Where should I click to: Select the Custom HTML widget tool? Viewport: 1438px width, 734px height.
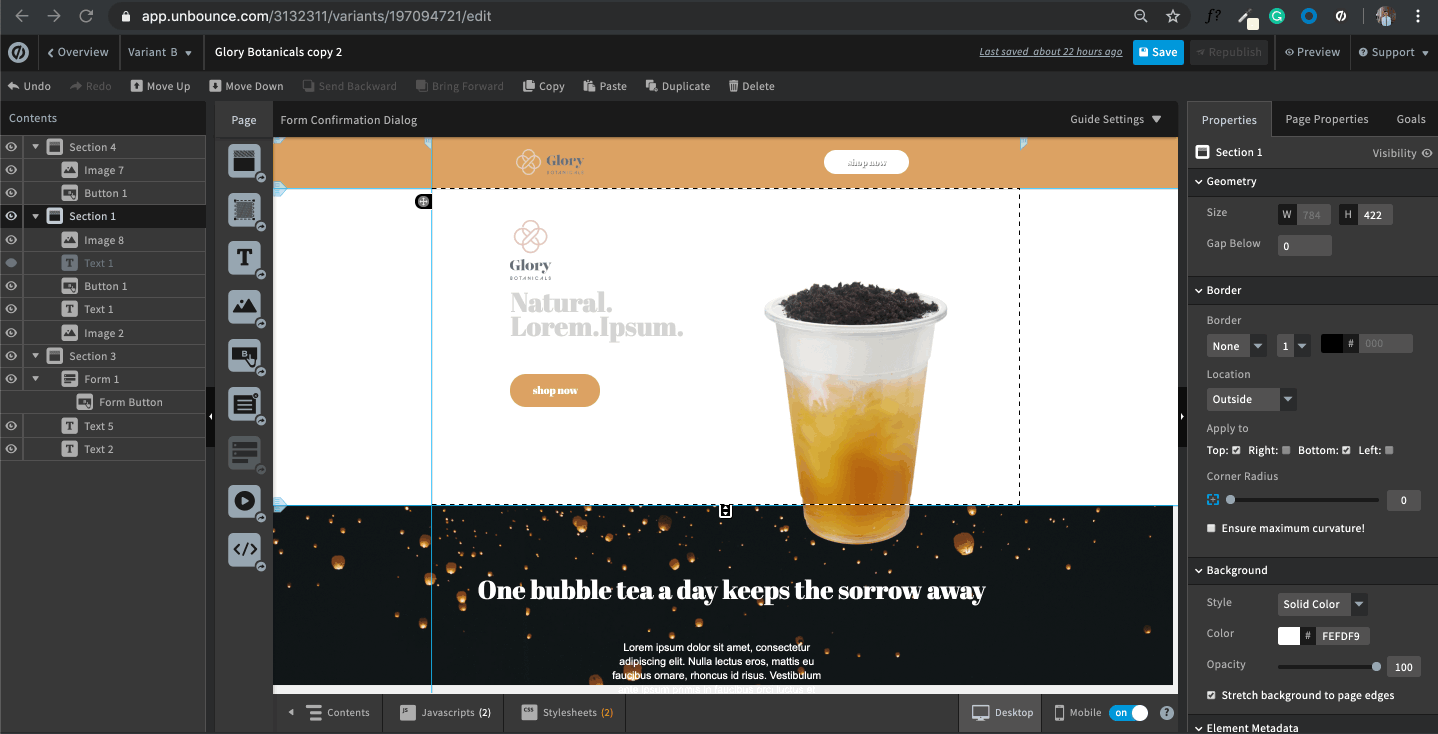click(x=244, y=549)
